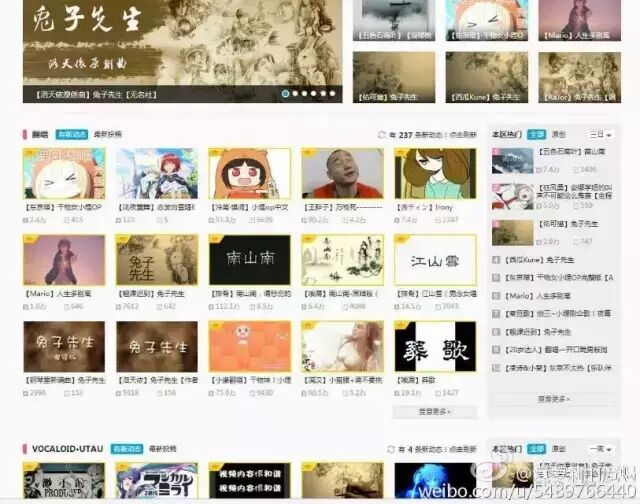Open the 葬歌 video thumbnail
Screen dimensions: 640x504
(x=435, y=346)
